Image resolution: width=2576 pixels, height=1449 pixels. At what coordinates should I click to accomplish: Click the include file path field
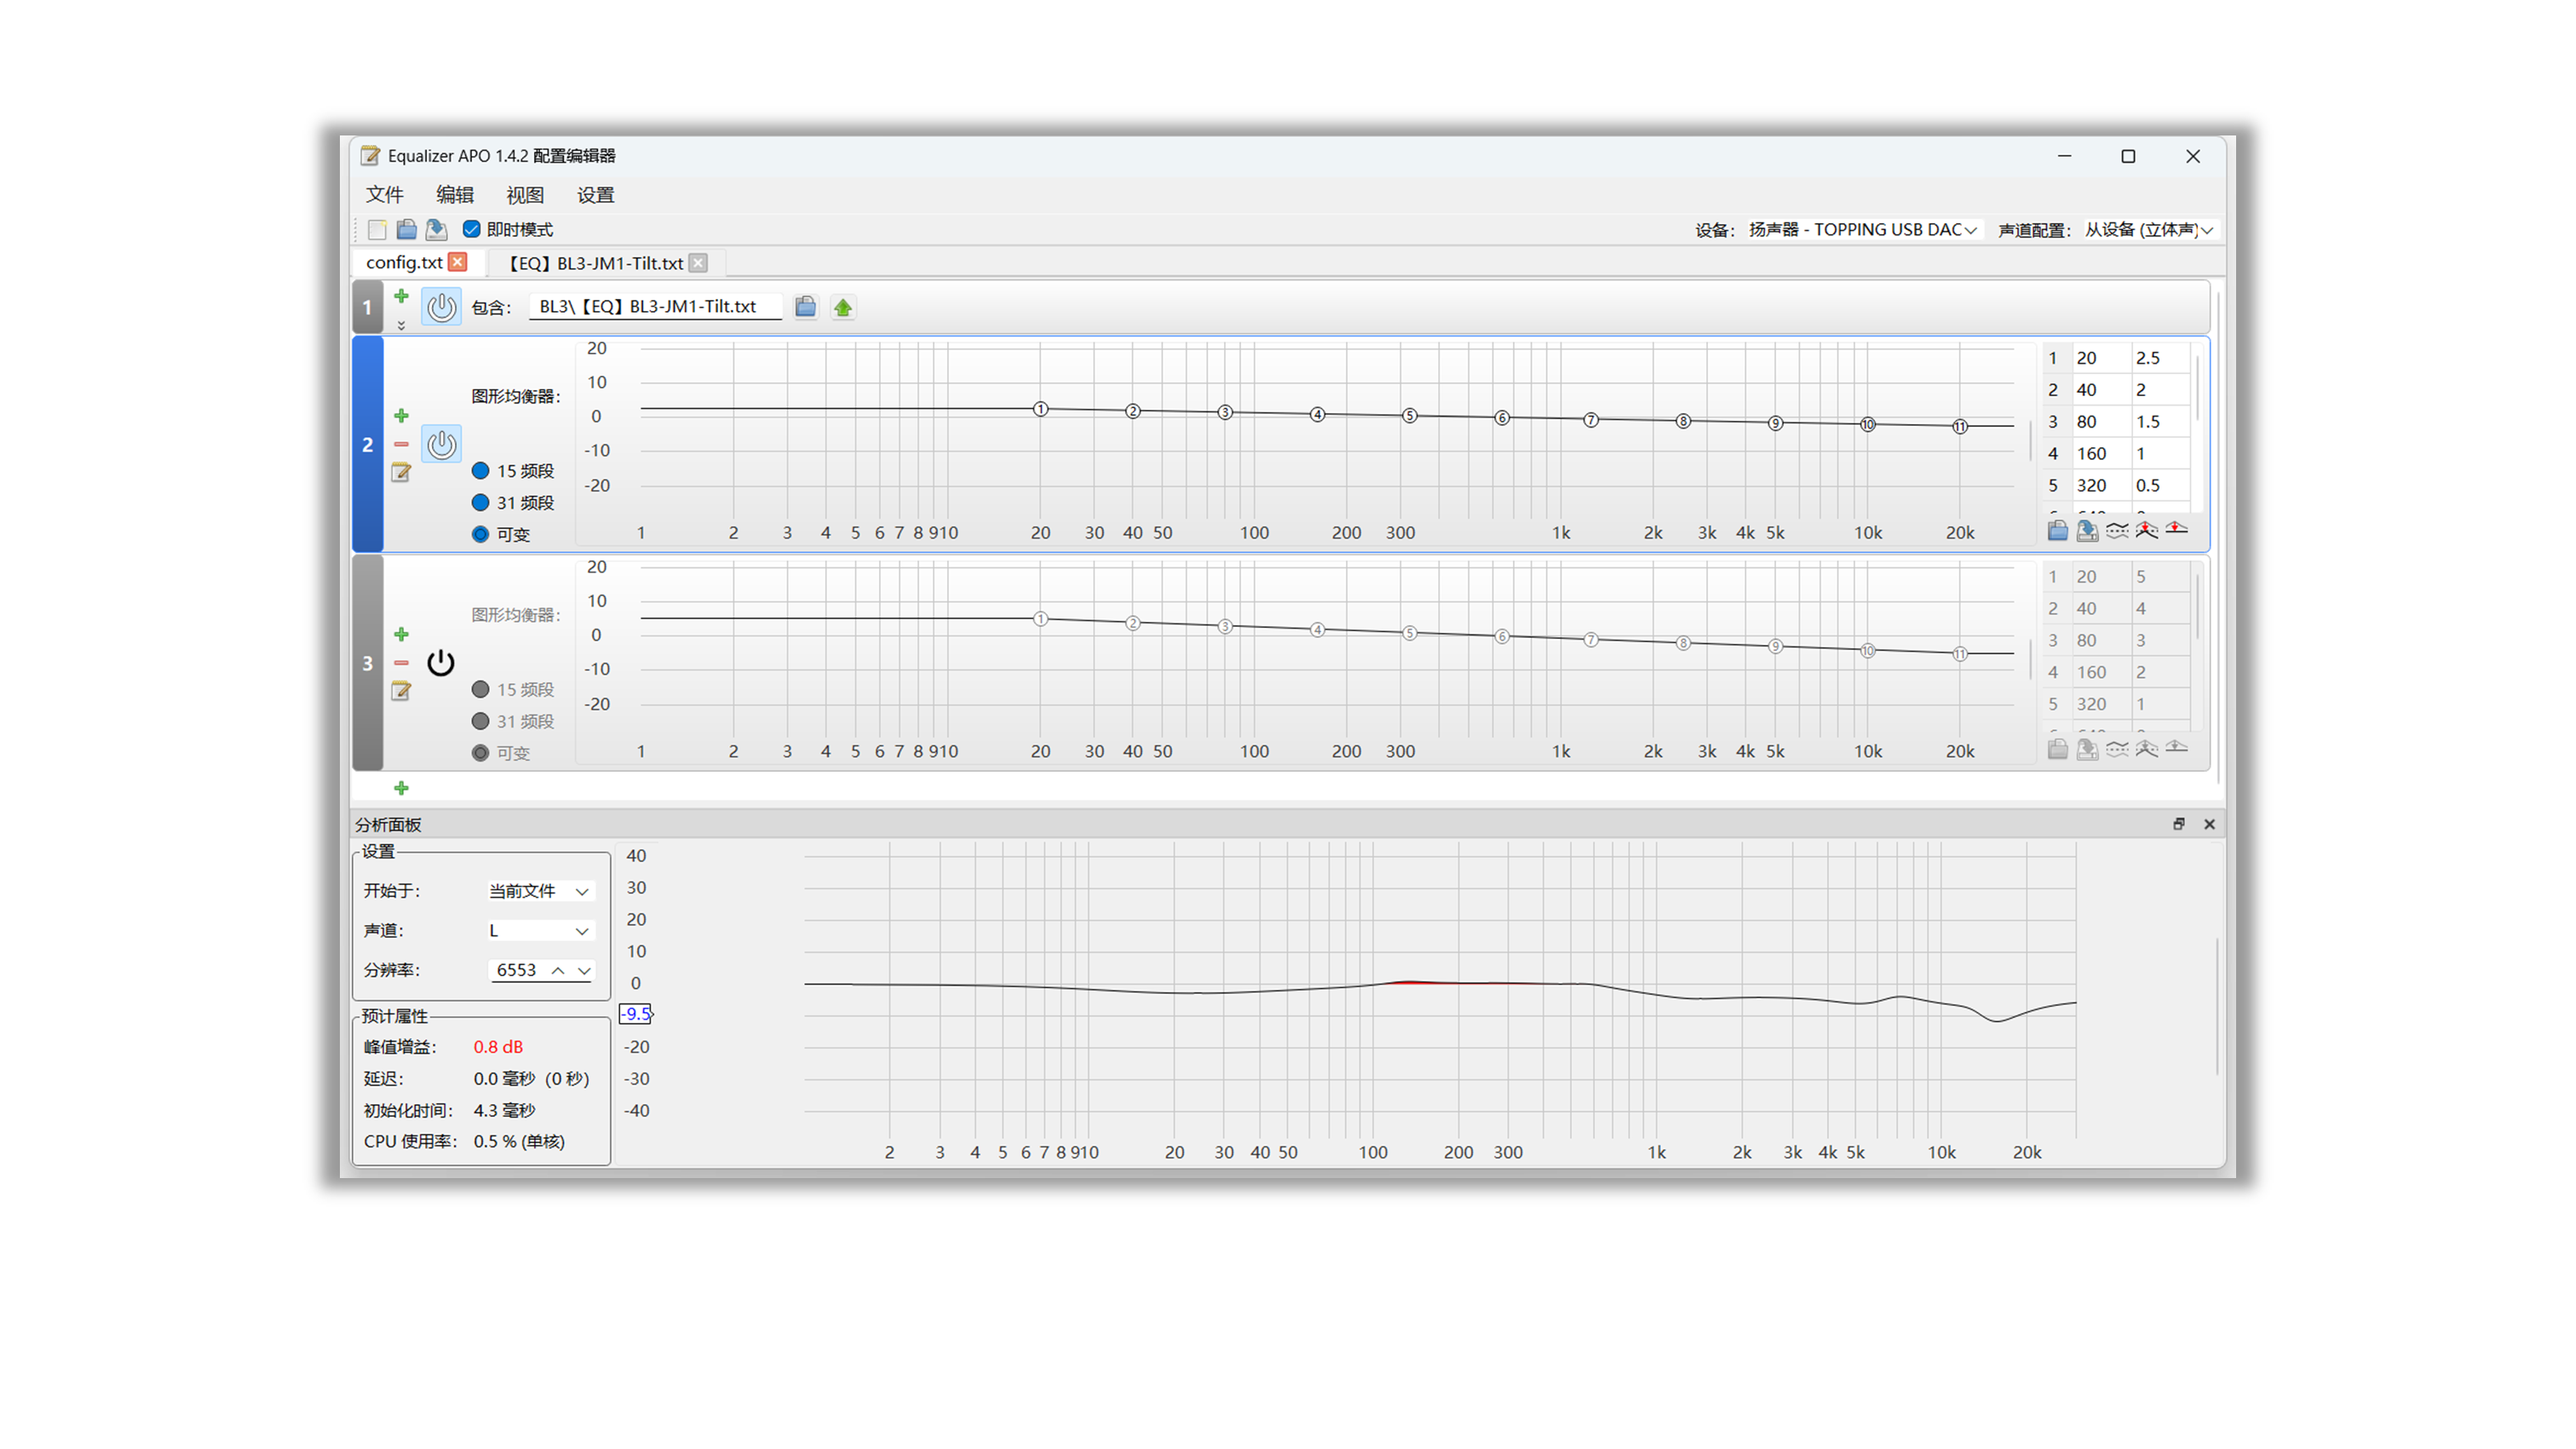coord(655,307)
